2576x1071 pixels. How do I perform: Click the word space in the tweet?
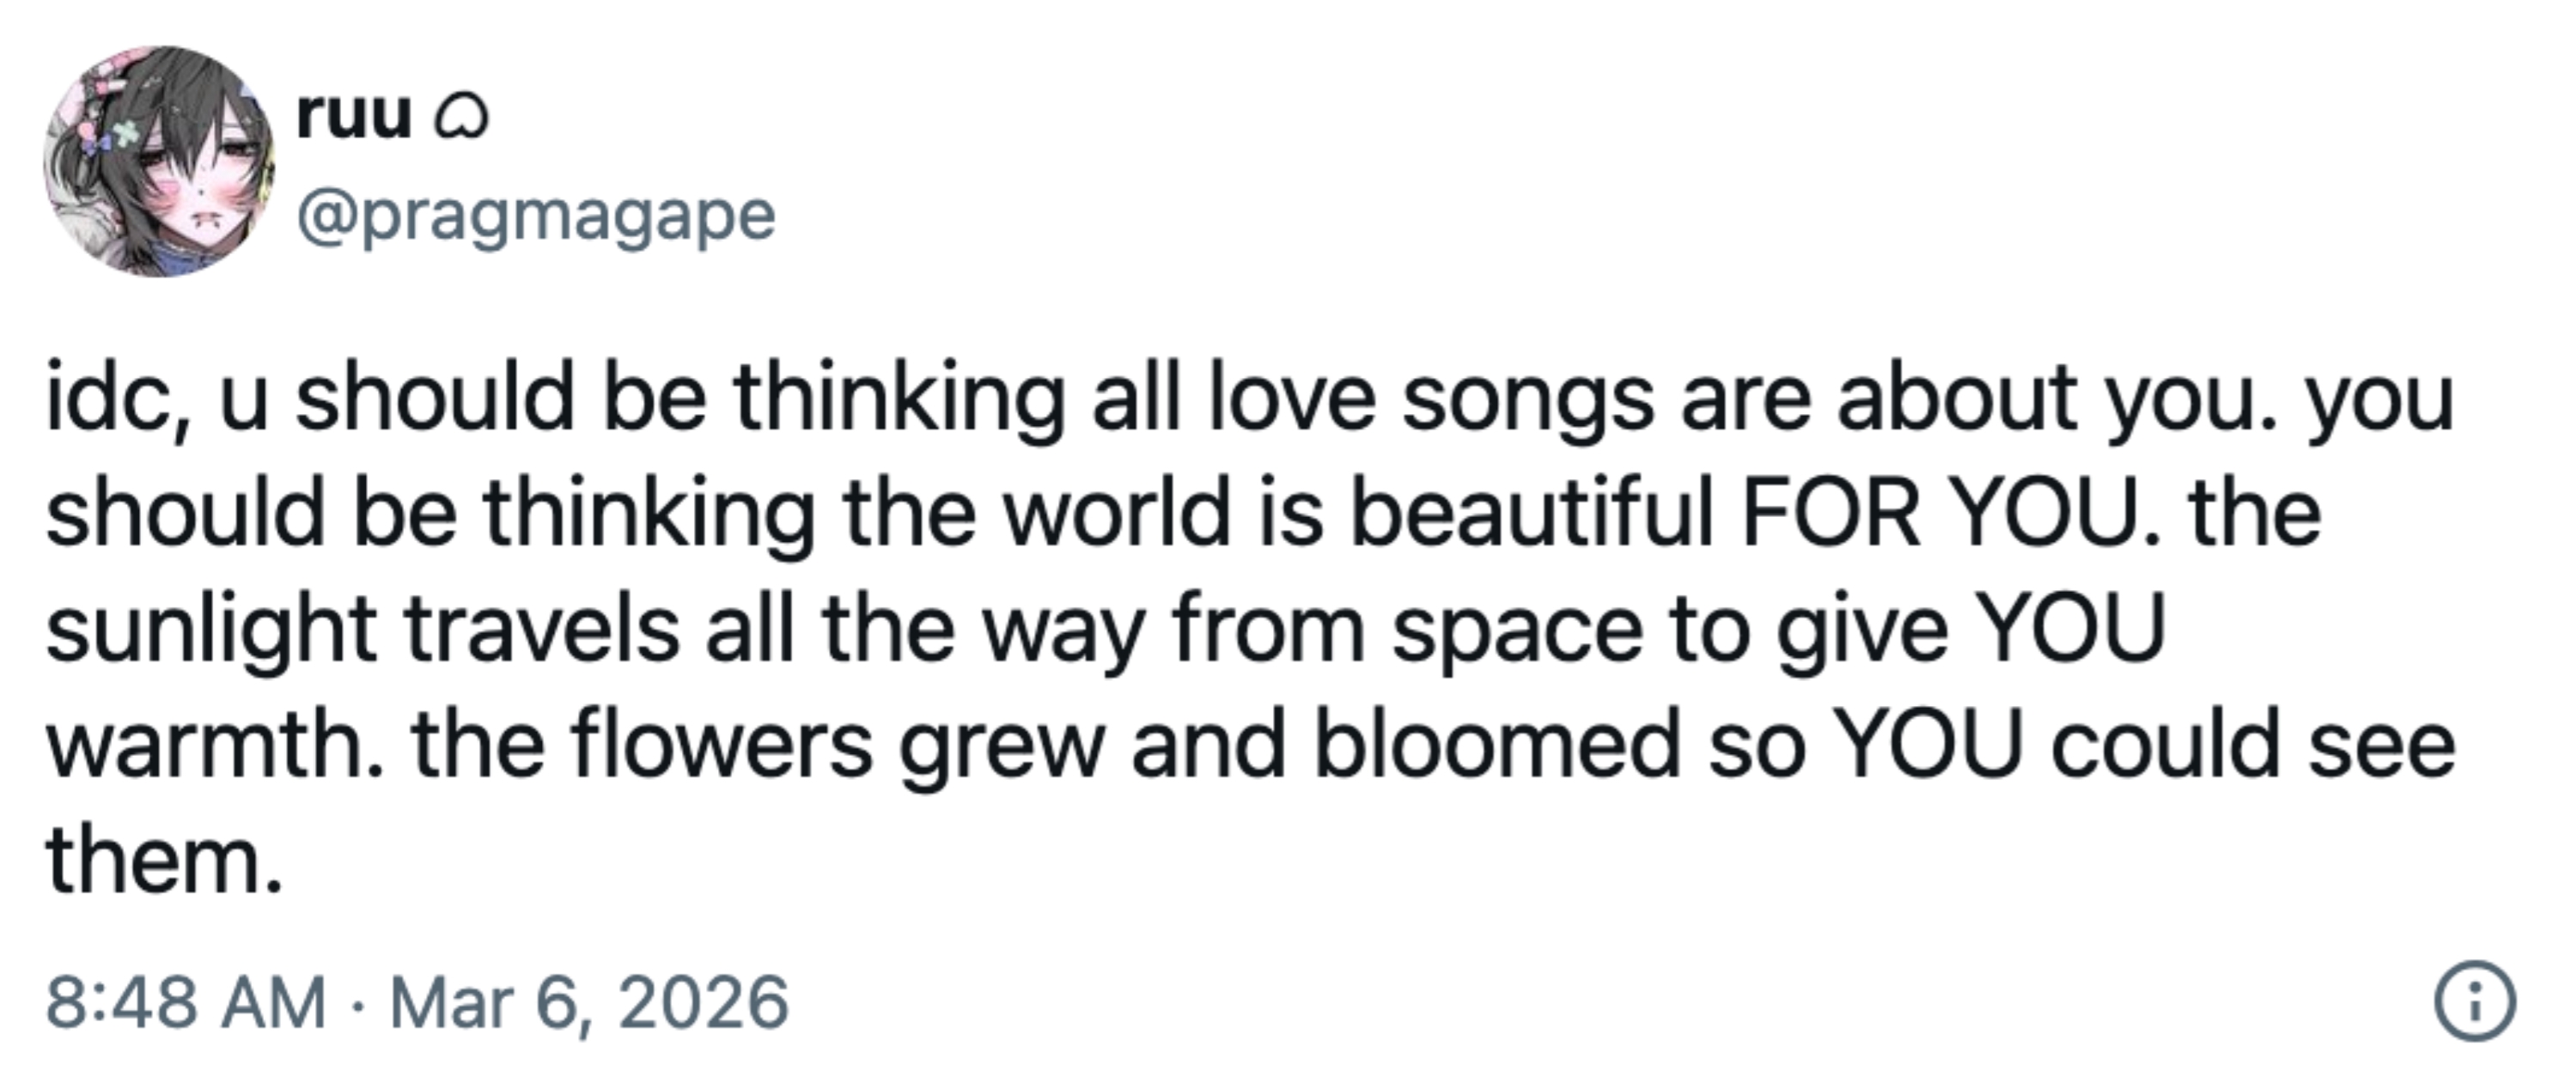pyautogui.click(x=1517, y=630)
